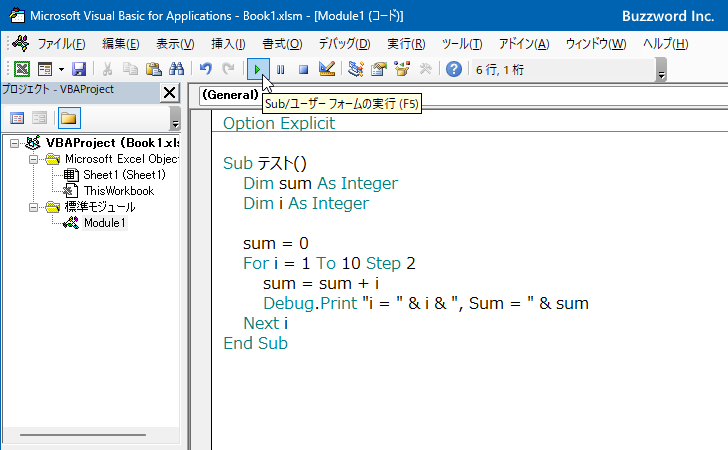
Task: Open the ファイル(F) menu
Action: pyautogui.click(x=61, y=44)
